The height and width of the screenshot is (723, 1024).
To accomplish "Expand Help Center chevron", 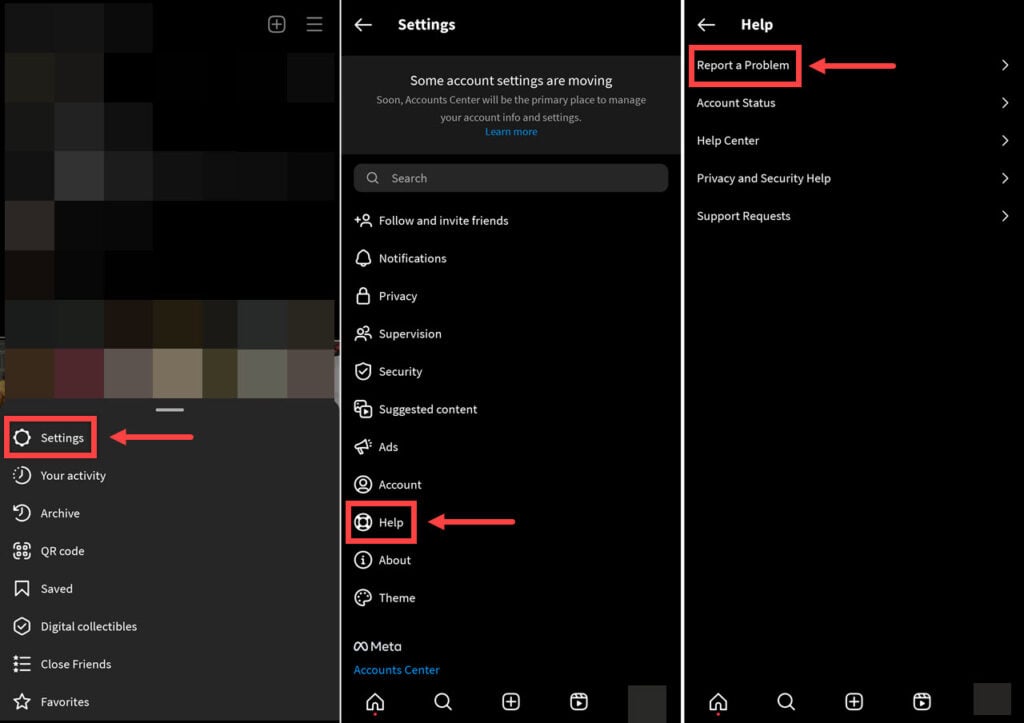I will [x=1005, y=141].
